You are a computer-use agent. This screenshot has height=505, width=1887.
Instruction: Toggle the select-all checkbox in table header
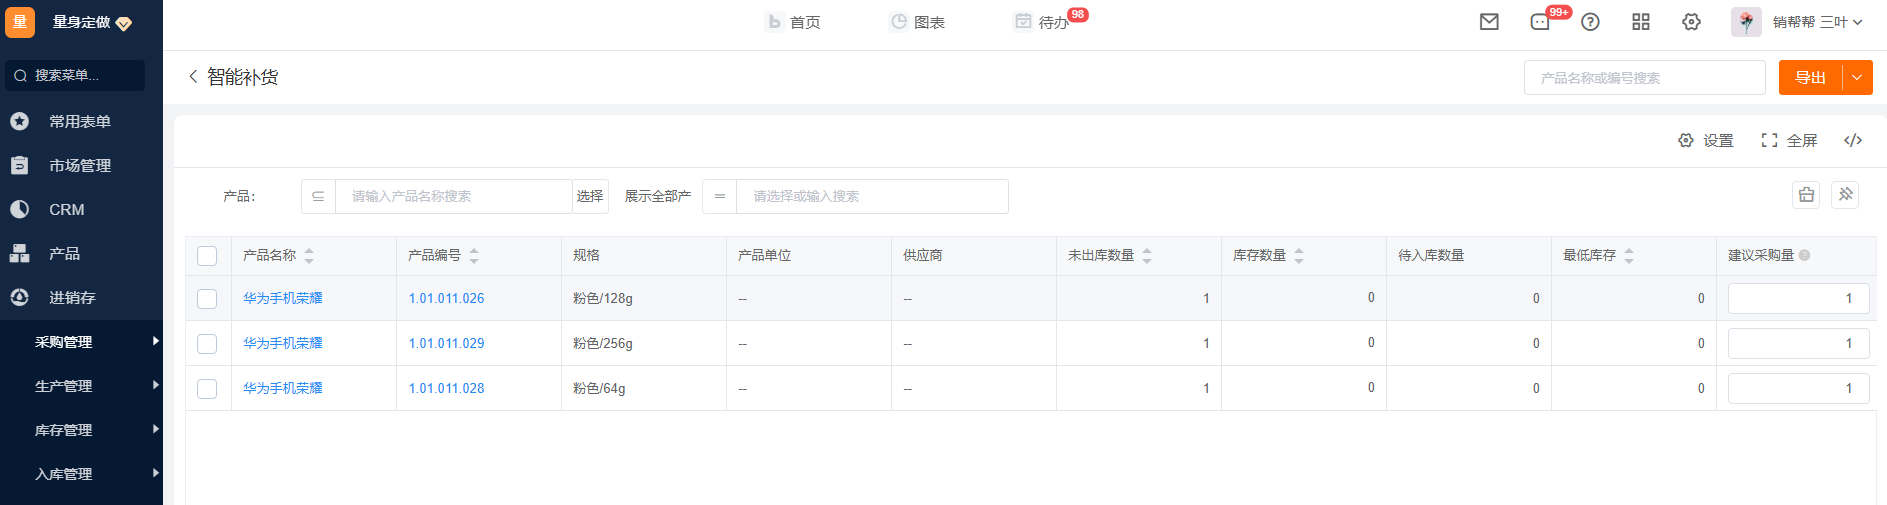tap(207, 256)
